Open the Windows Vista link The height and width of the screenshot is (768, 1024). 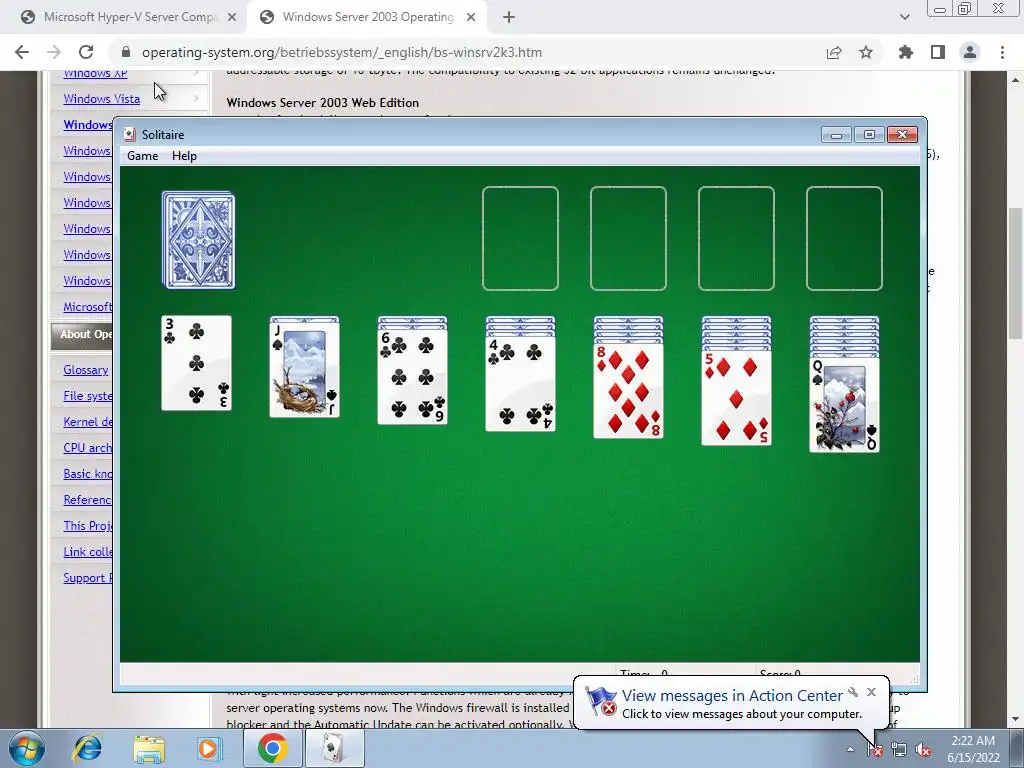point(101,99)
